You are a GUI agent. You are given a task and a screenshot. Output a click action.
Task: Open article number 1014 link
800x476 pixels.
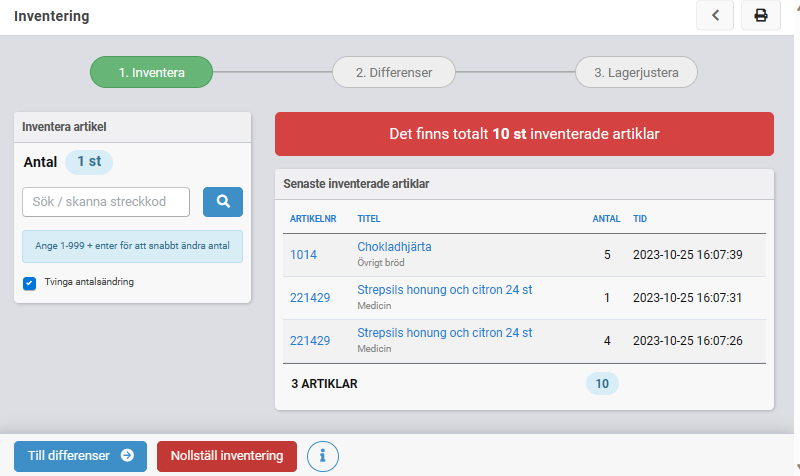tap(303, 255)
